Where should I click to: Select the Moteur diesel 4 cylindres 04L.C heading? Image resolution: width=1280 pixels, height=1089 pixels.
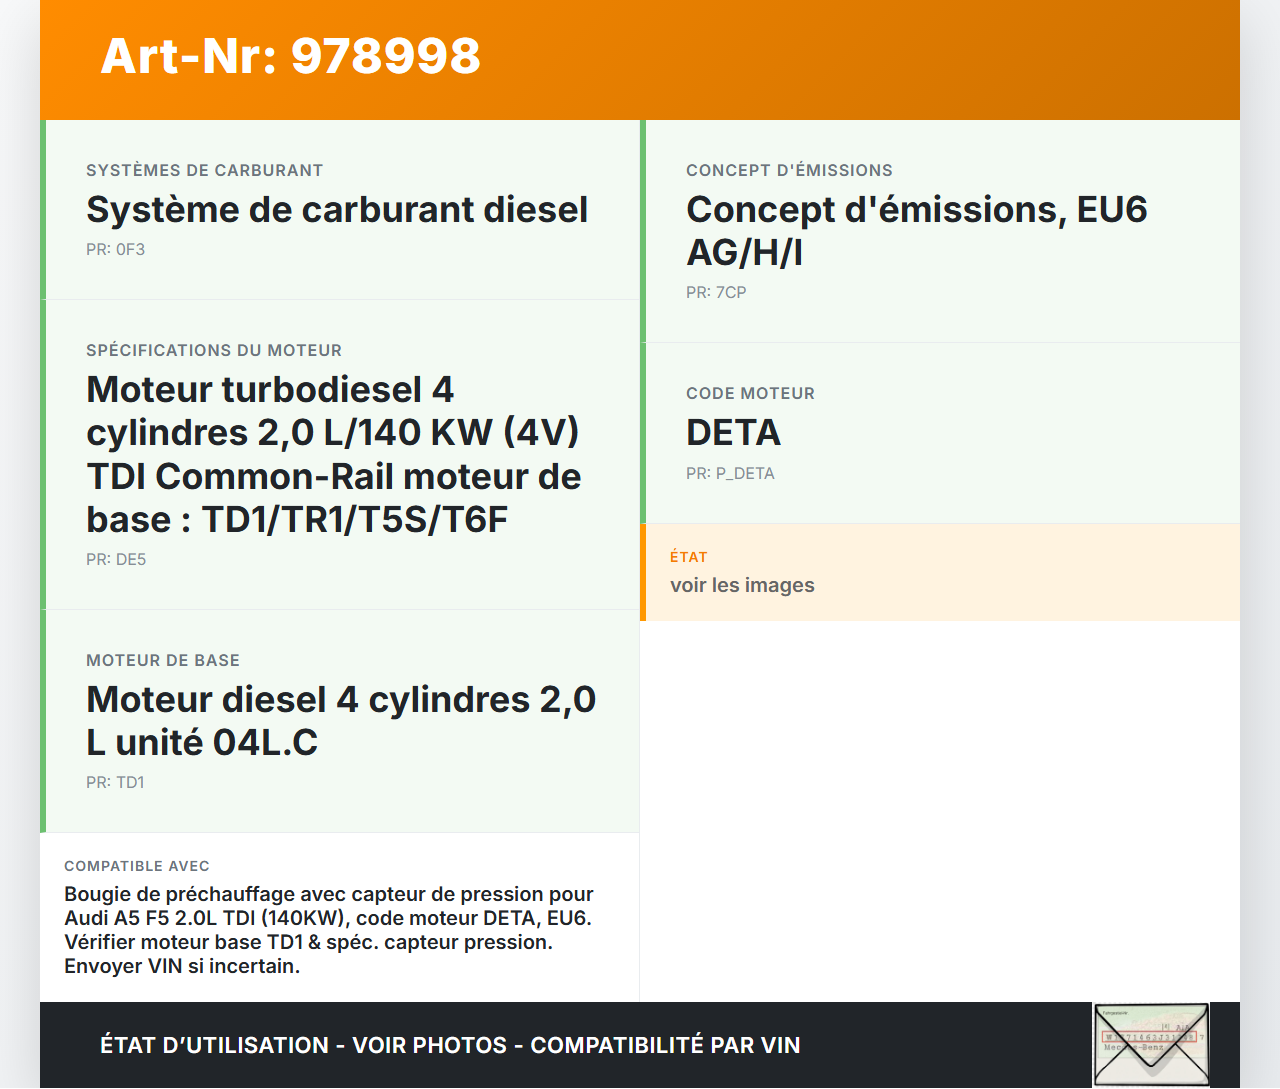341,721
